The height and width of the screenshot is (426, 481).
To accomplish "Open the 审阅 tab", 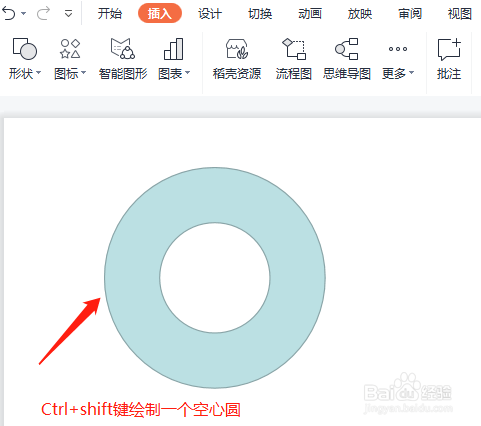I will pyautogui.click(x=410, y=14).
